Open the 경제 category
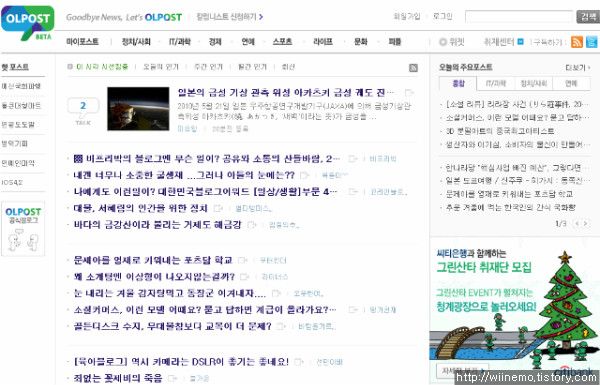The height and width of the screenshot is (385, 600). 215,42
